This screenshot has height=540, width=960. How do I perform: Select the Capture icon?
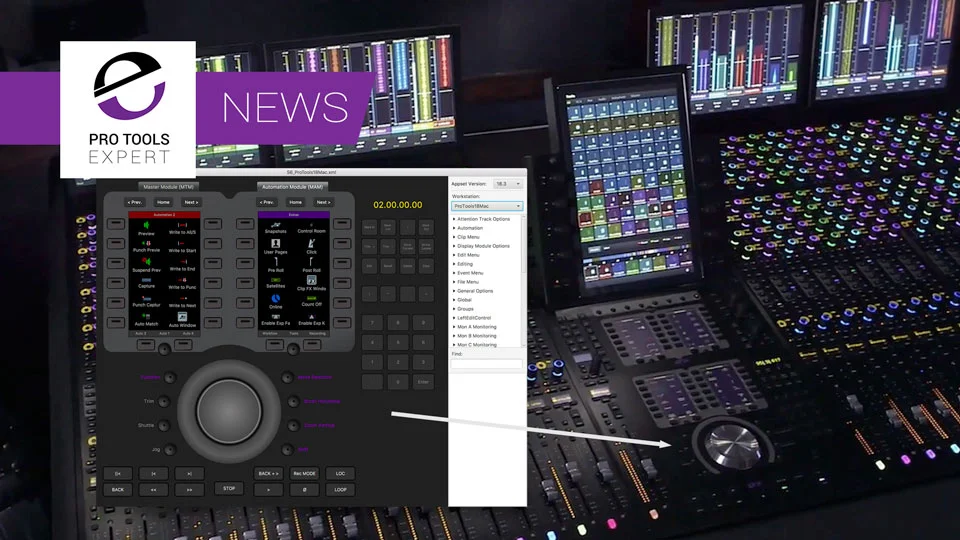146,280
